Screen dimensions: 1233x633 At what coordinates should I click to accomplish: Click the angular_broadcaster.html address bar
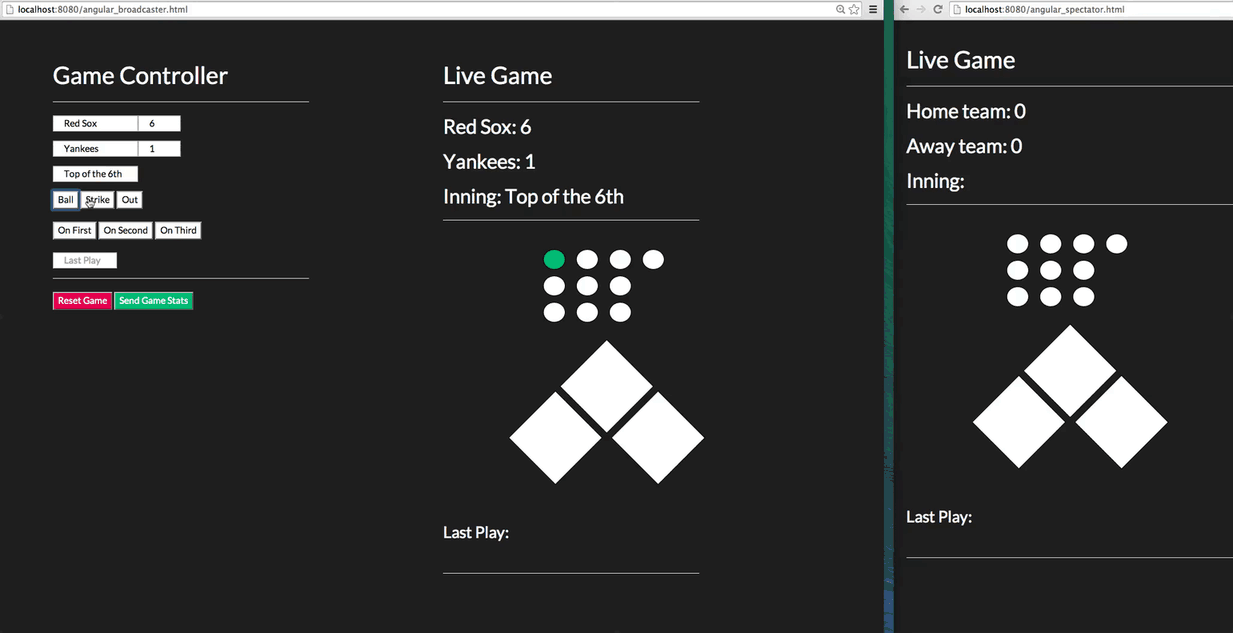click(400, 9)
